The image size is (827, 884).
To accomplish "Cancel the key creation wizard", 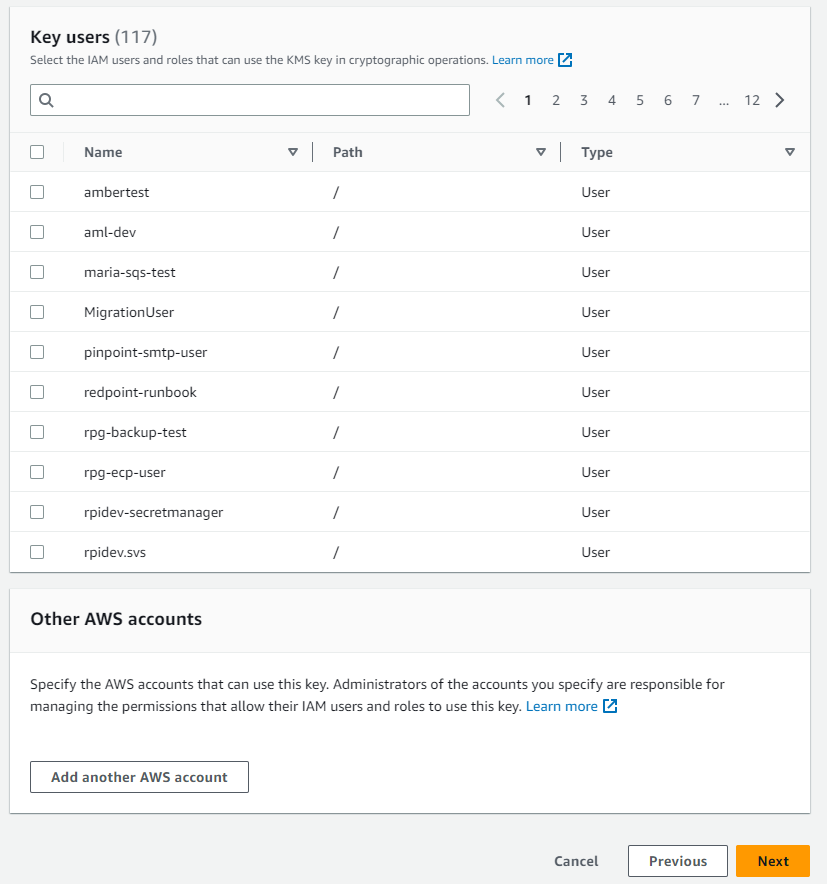I will pyautogui.click(x=576, y=861).
